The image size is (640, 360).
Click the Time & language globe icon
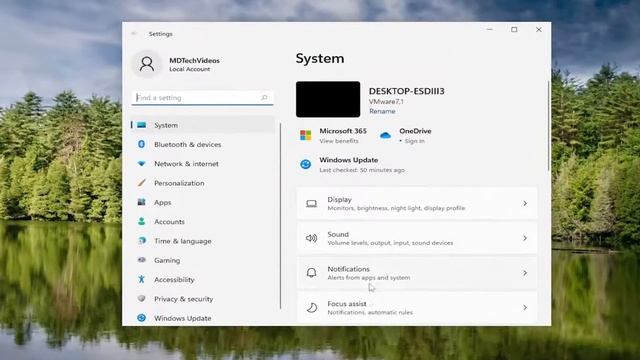click(x=142, y=241)
